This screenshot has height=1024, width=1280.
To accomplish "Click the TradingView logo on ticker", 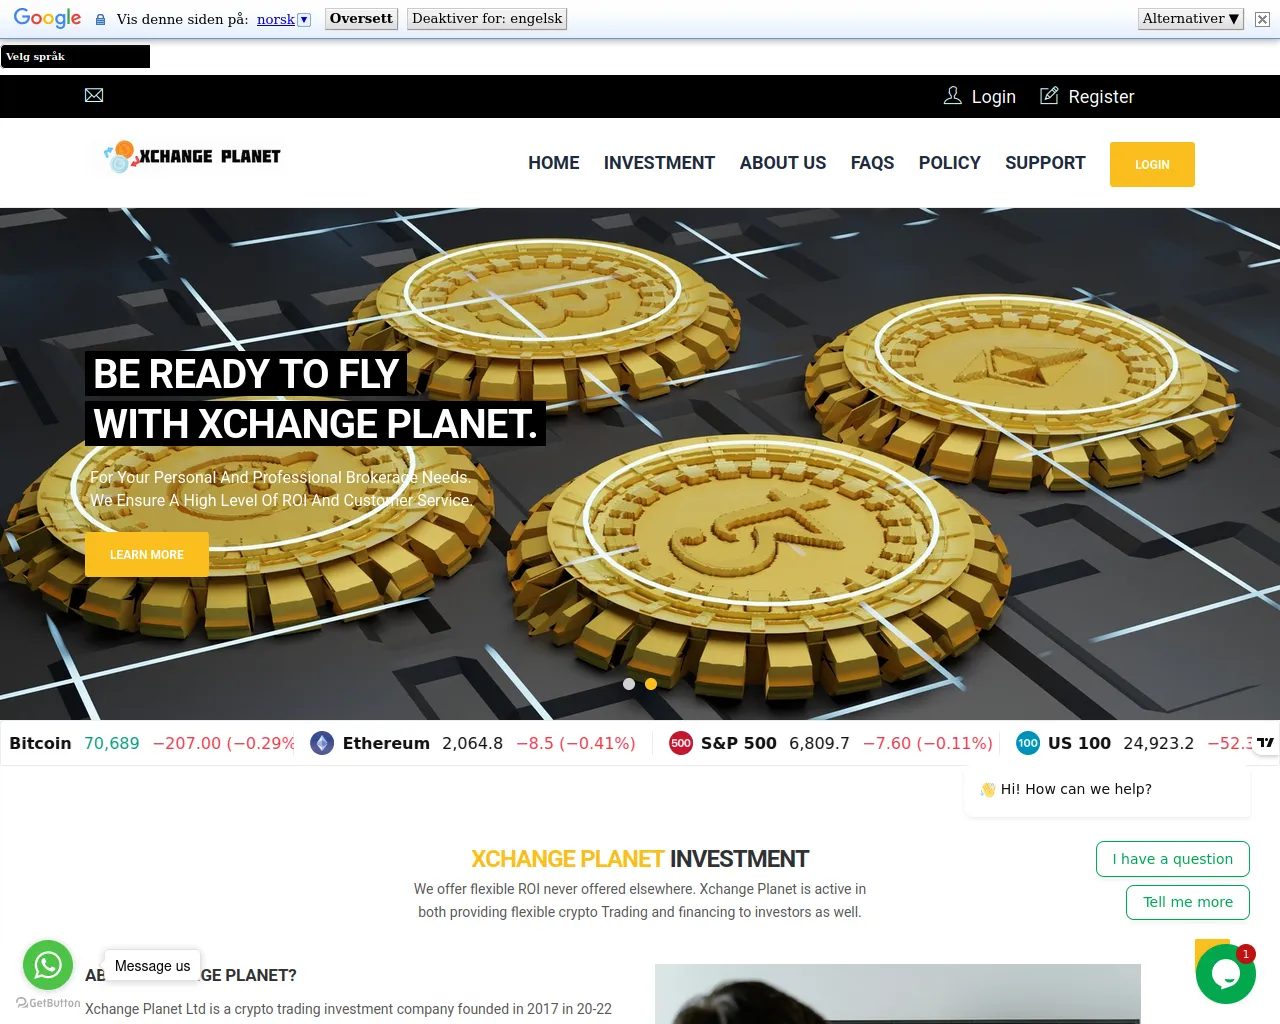I will pos(1266,742).
